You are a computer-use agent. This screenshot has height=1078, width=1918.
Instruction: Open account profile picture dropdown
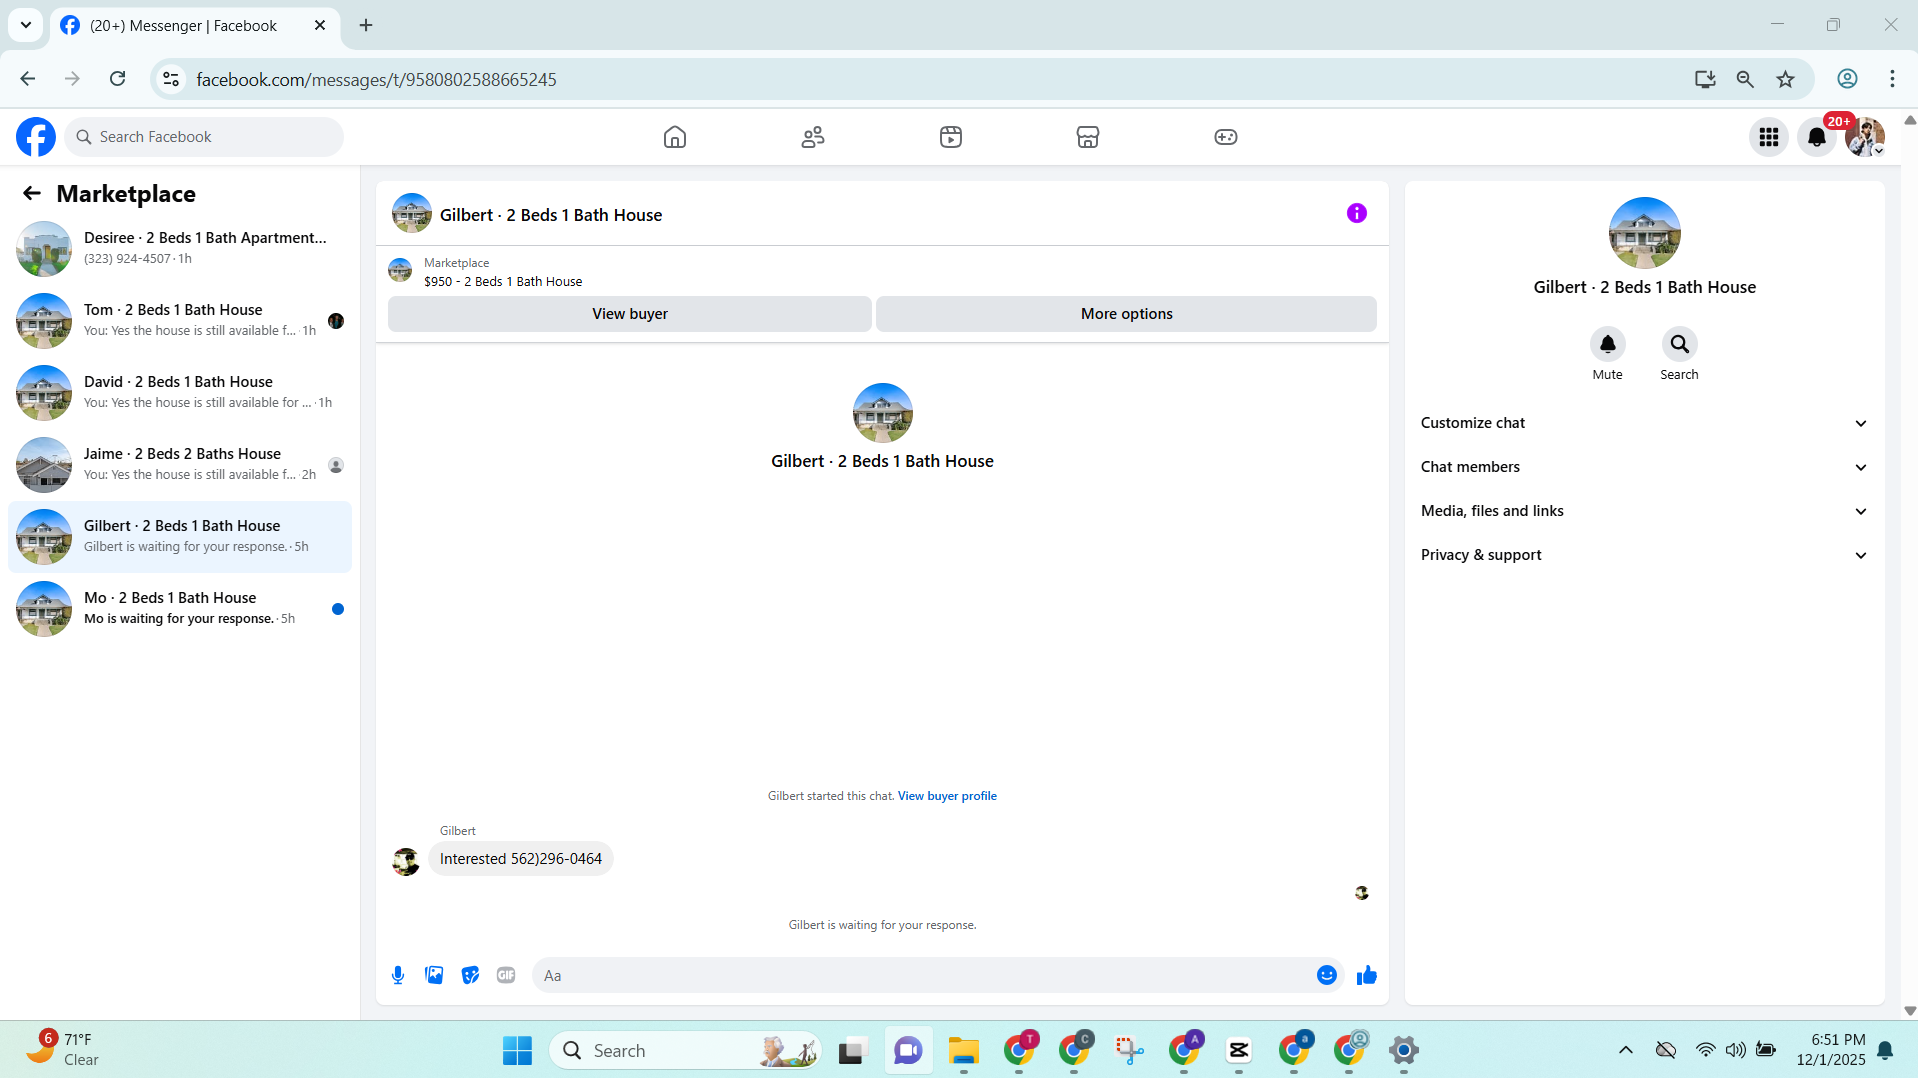coord(1865,137)
